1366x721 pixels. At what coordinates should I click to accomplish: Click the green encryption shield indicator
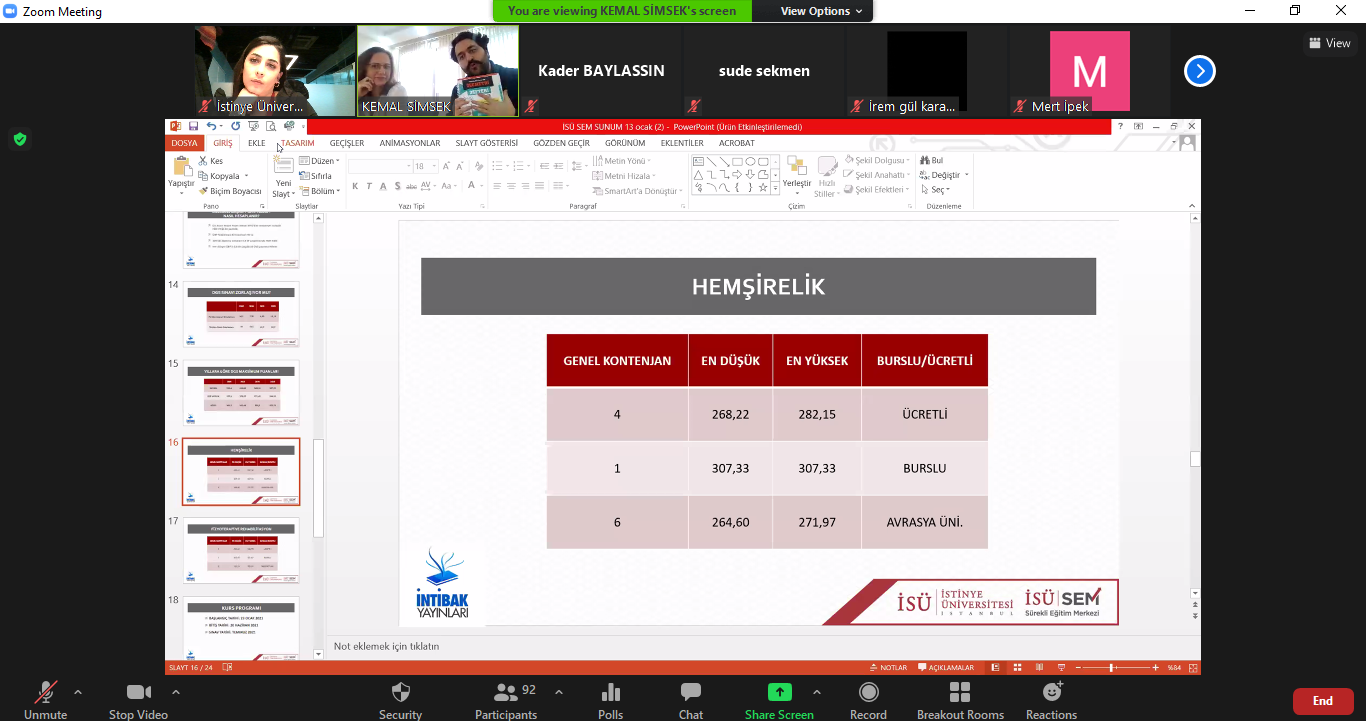[x=20, y=139]
